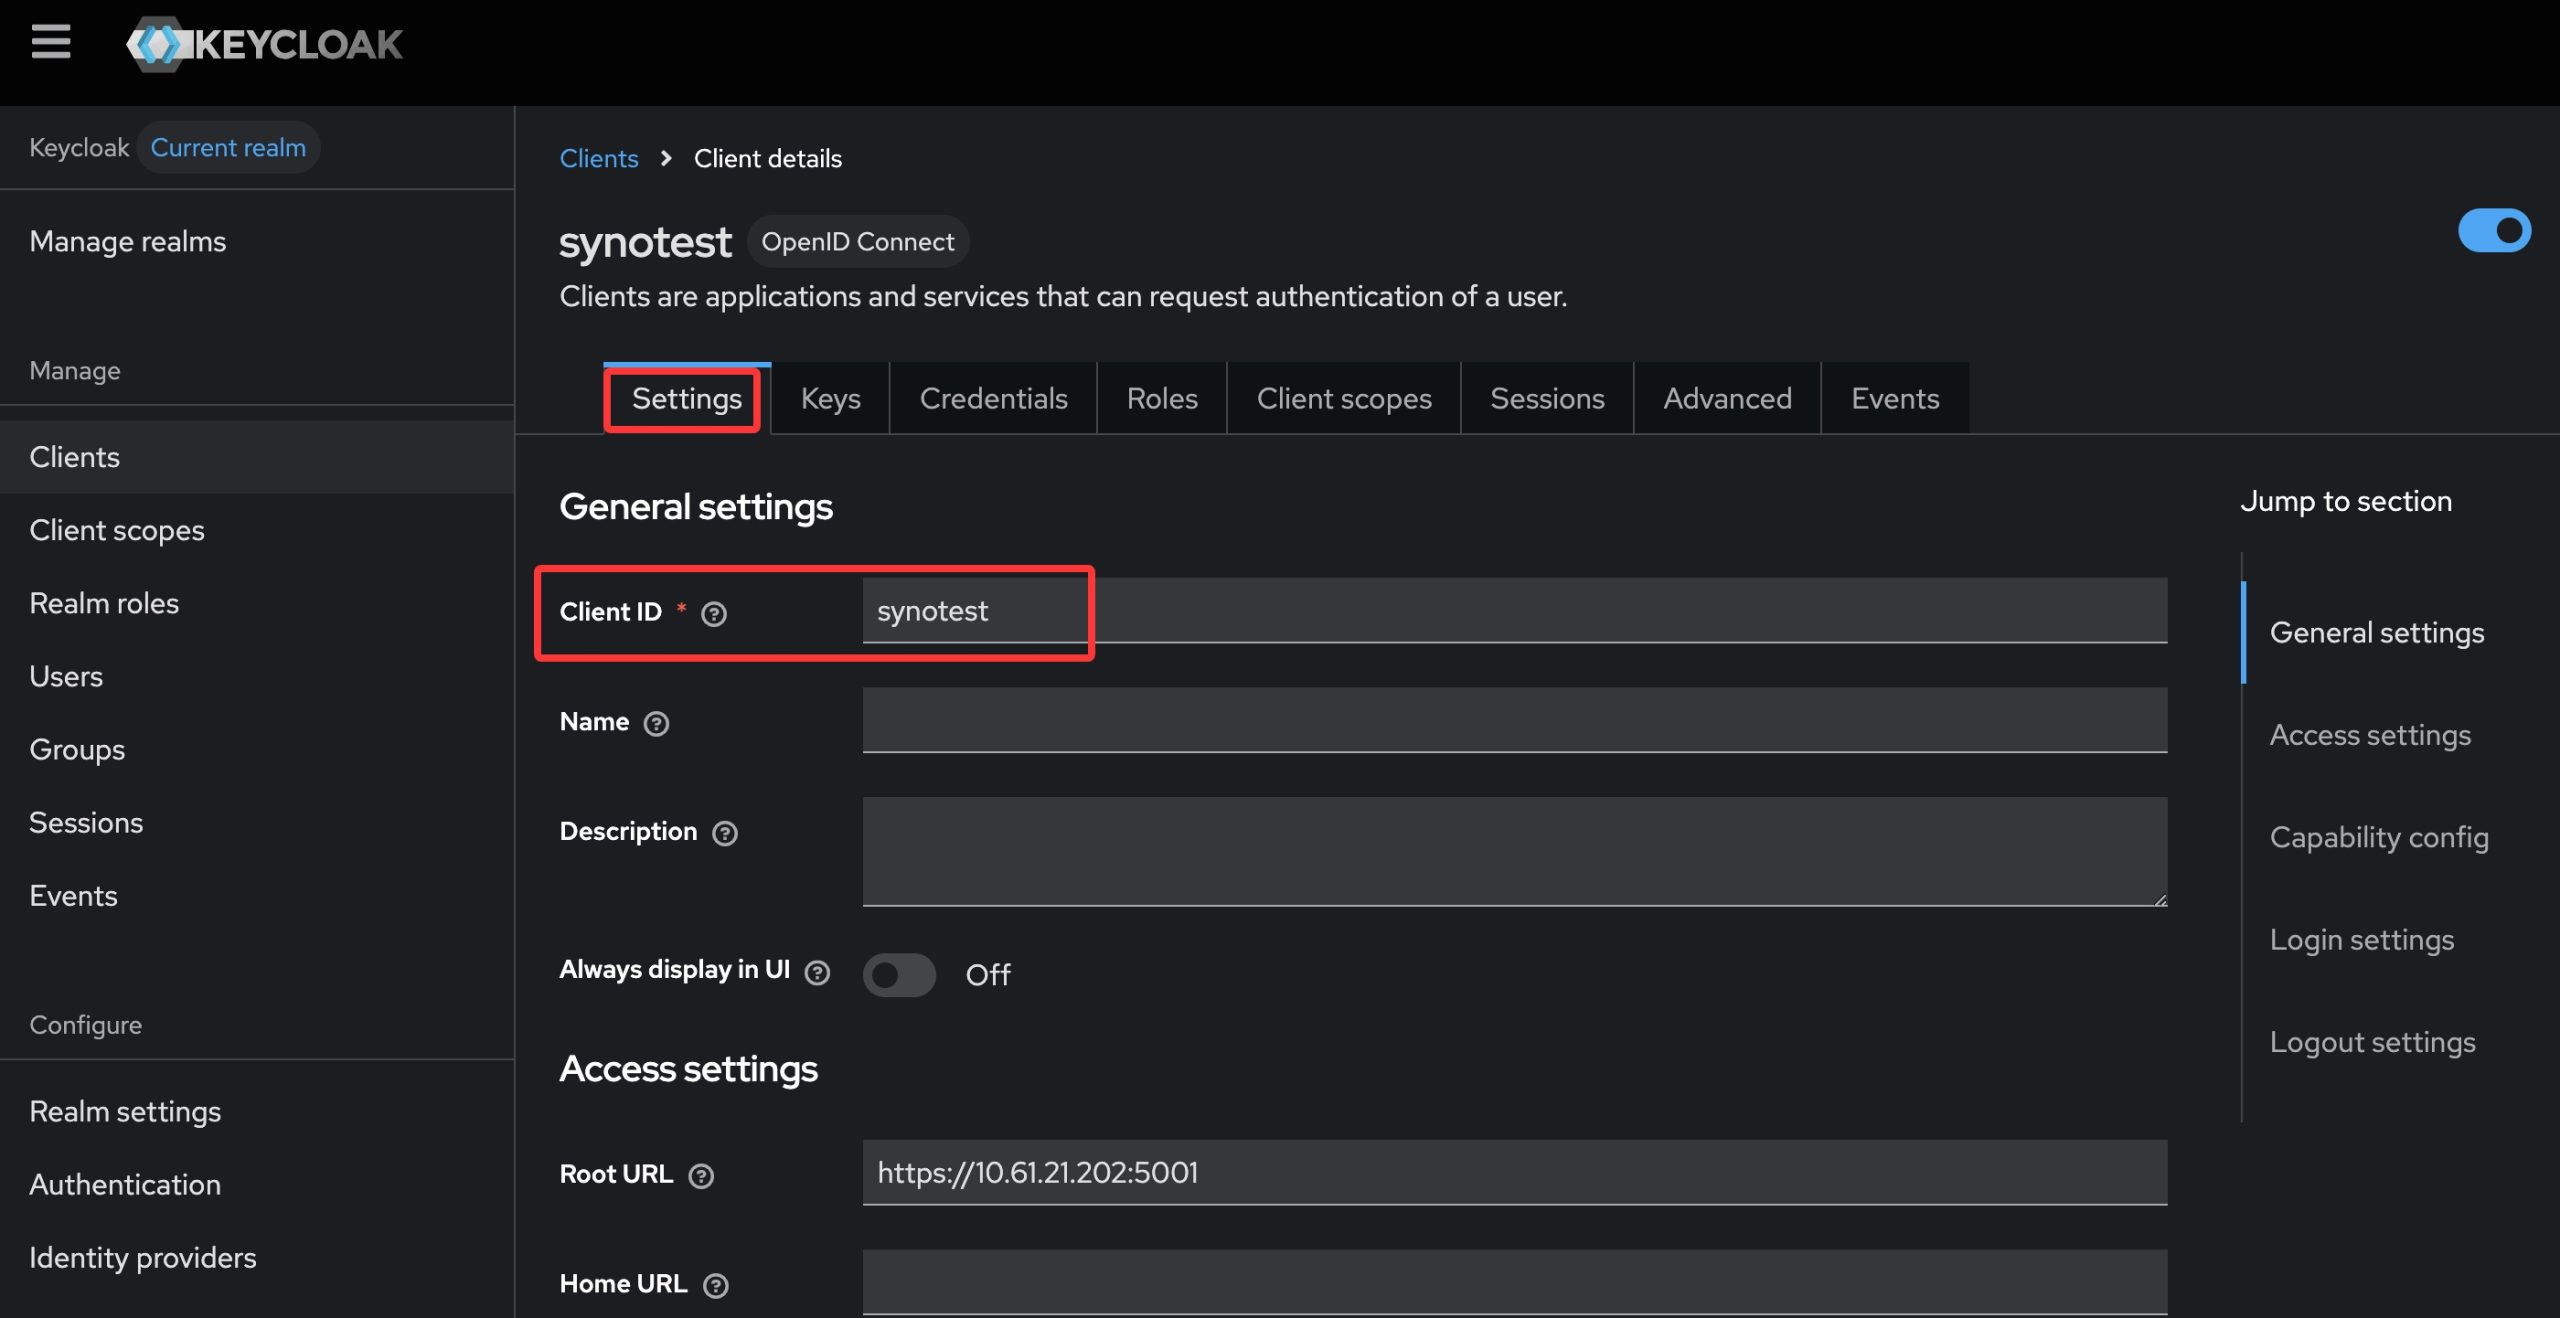Open the Client scopes tab
Image resolution: width=2560 pixels, height=1318 pixels.
(1344, 399)
